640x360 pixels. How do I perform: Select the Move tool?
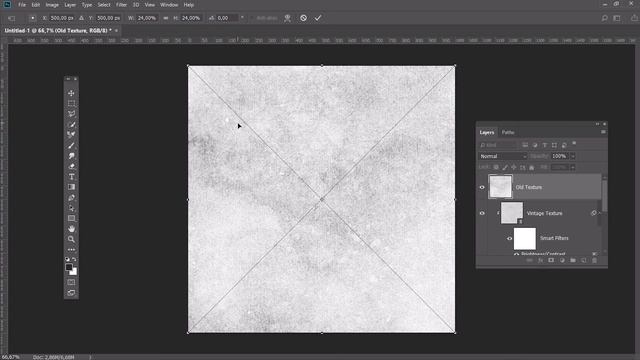pos(71,93)
